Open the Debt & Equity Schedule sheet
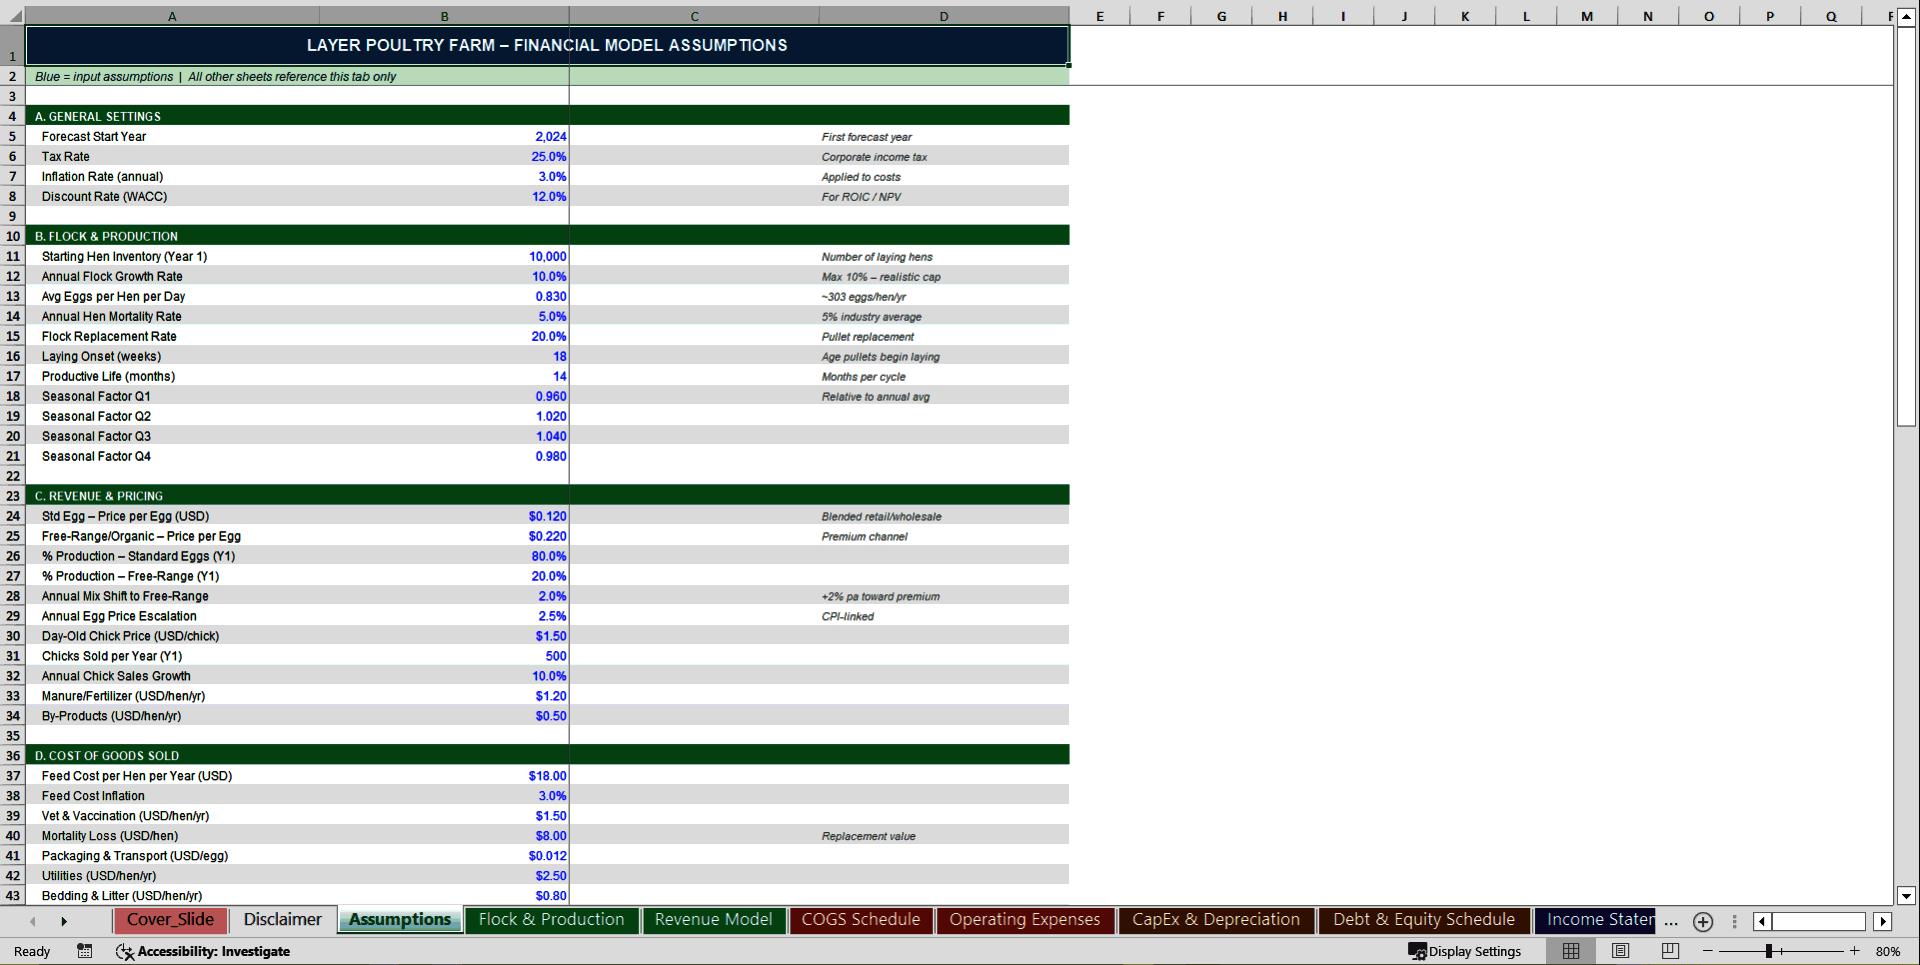The width and height of the screenshot is (1920, 965). click(x=1423, y=919)
